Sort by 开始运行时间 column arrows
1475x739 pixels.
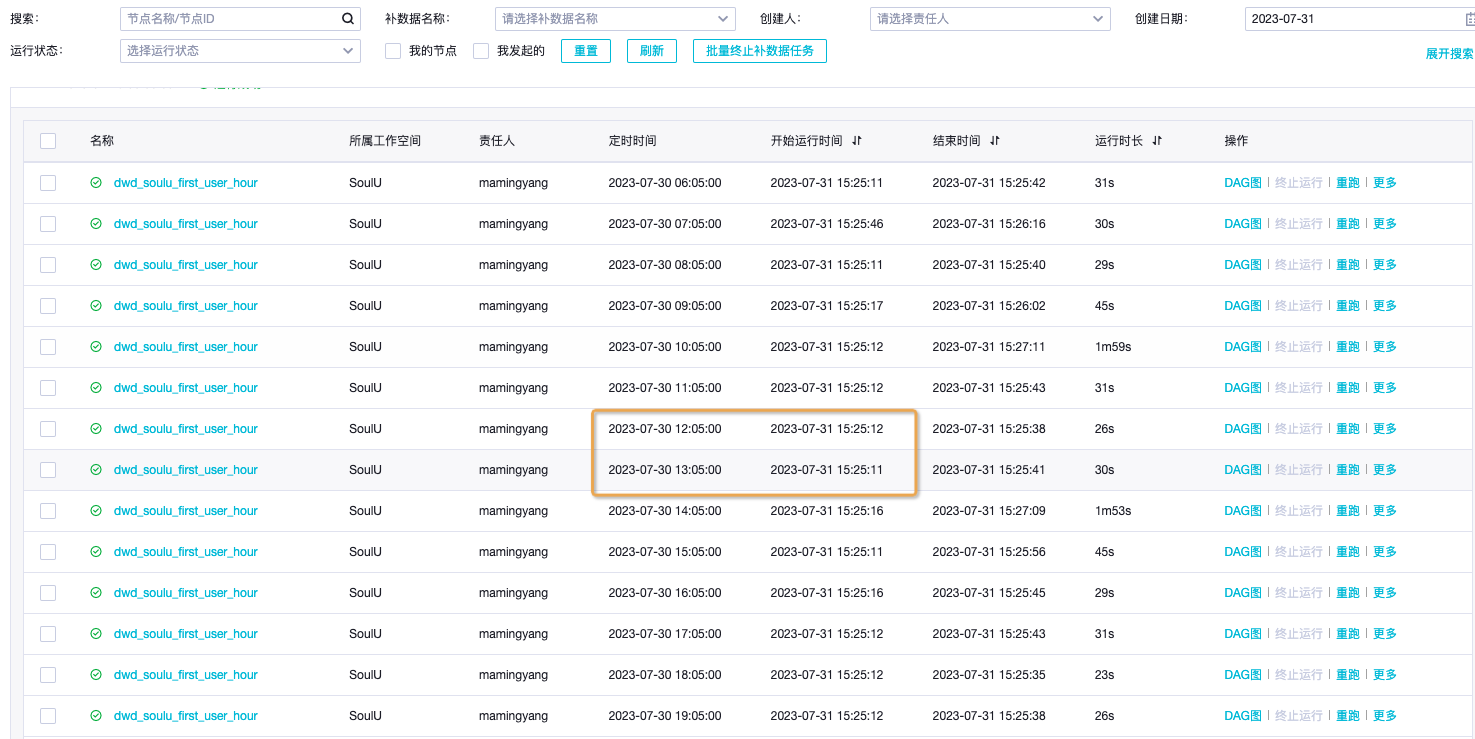click(857, 141)
